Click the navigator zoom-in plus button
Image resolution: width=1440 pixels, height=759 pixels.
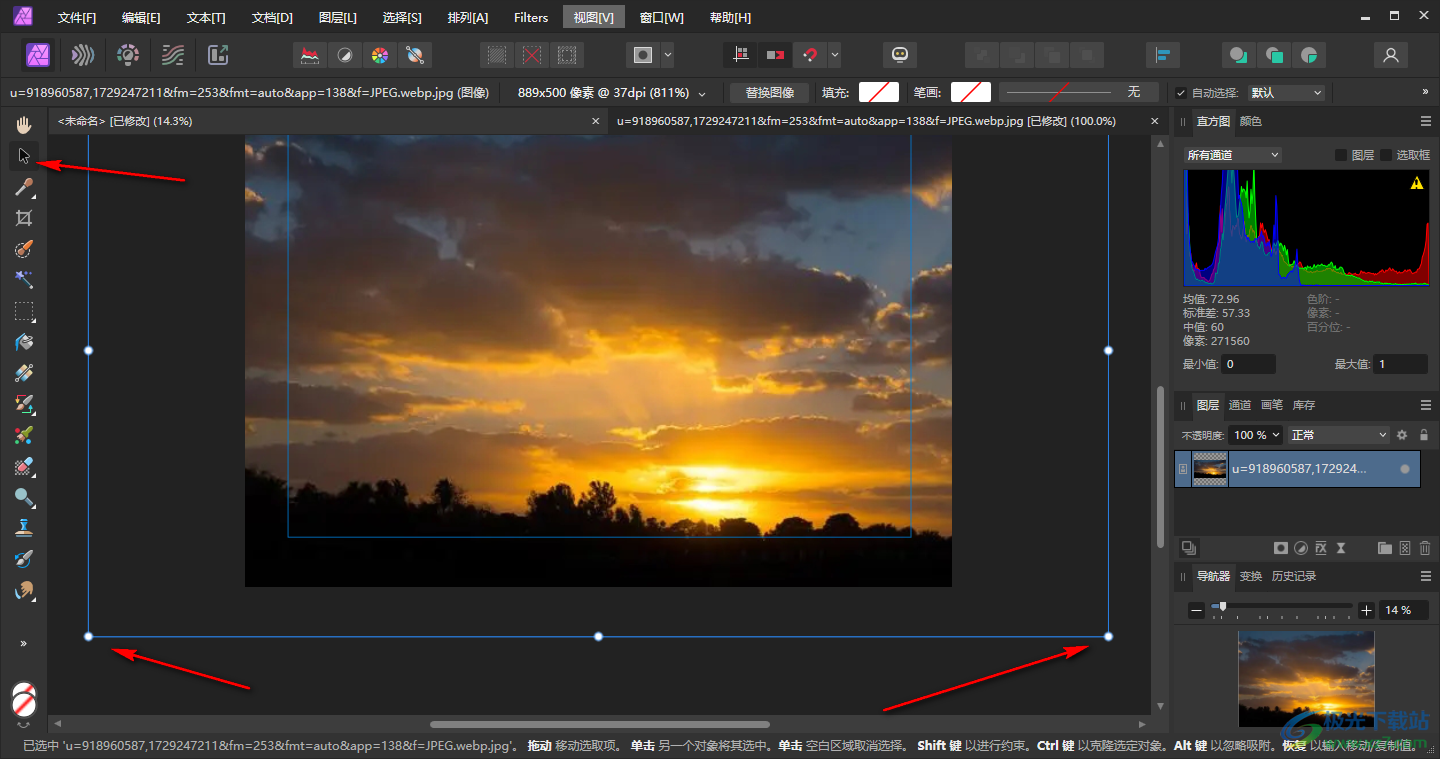tap(1366, 610)
